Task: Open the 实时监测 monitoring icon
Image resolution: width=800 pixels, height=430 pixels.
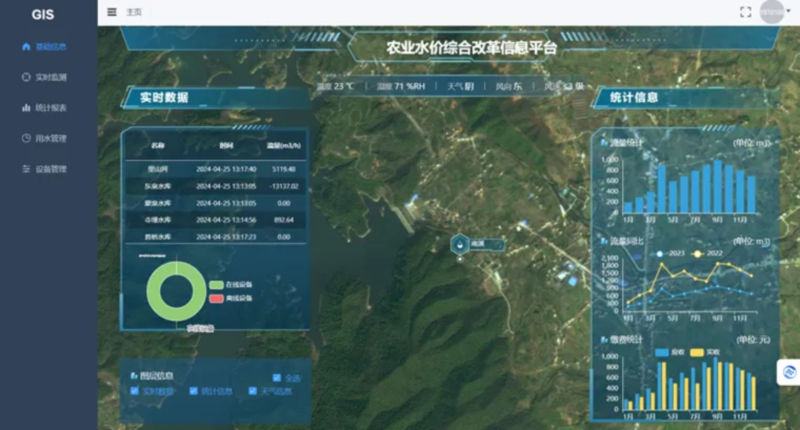Action: 26,77
